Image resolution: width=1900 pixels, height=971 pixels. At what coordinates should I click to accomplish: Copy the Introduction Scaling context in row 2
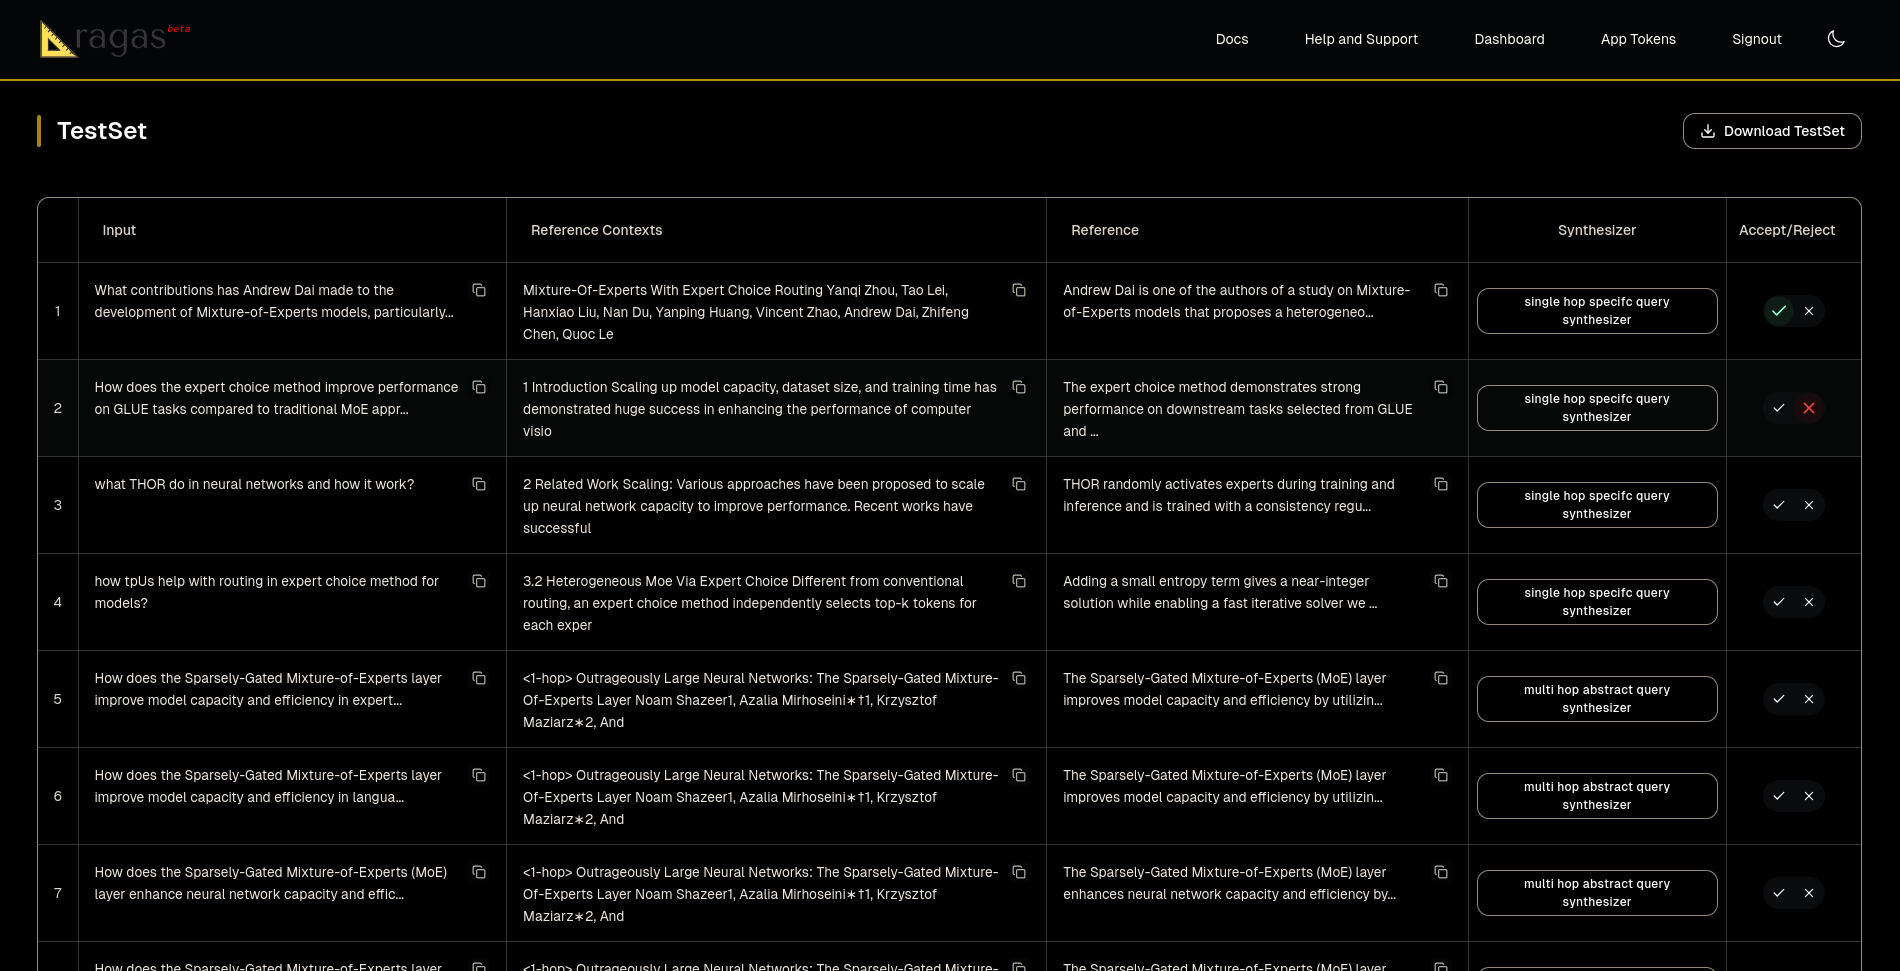[1019, 387]
